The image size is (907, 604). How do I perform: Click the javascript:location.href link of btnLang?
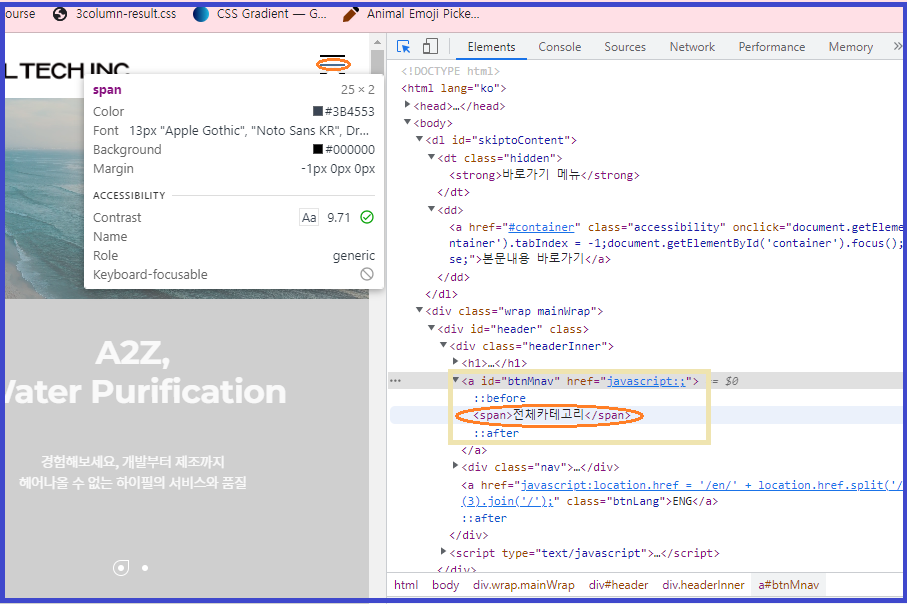point(711,485)
